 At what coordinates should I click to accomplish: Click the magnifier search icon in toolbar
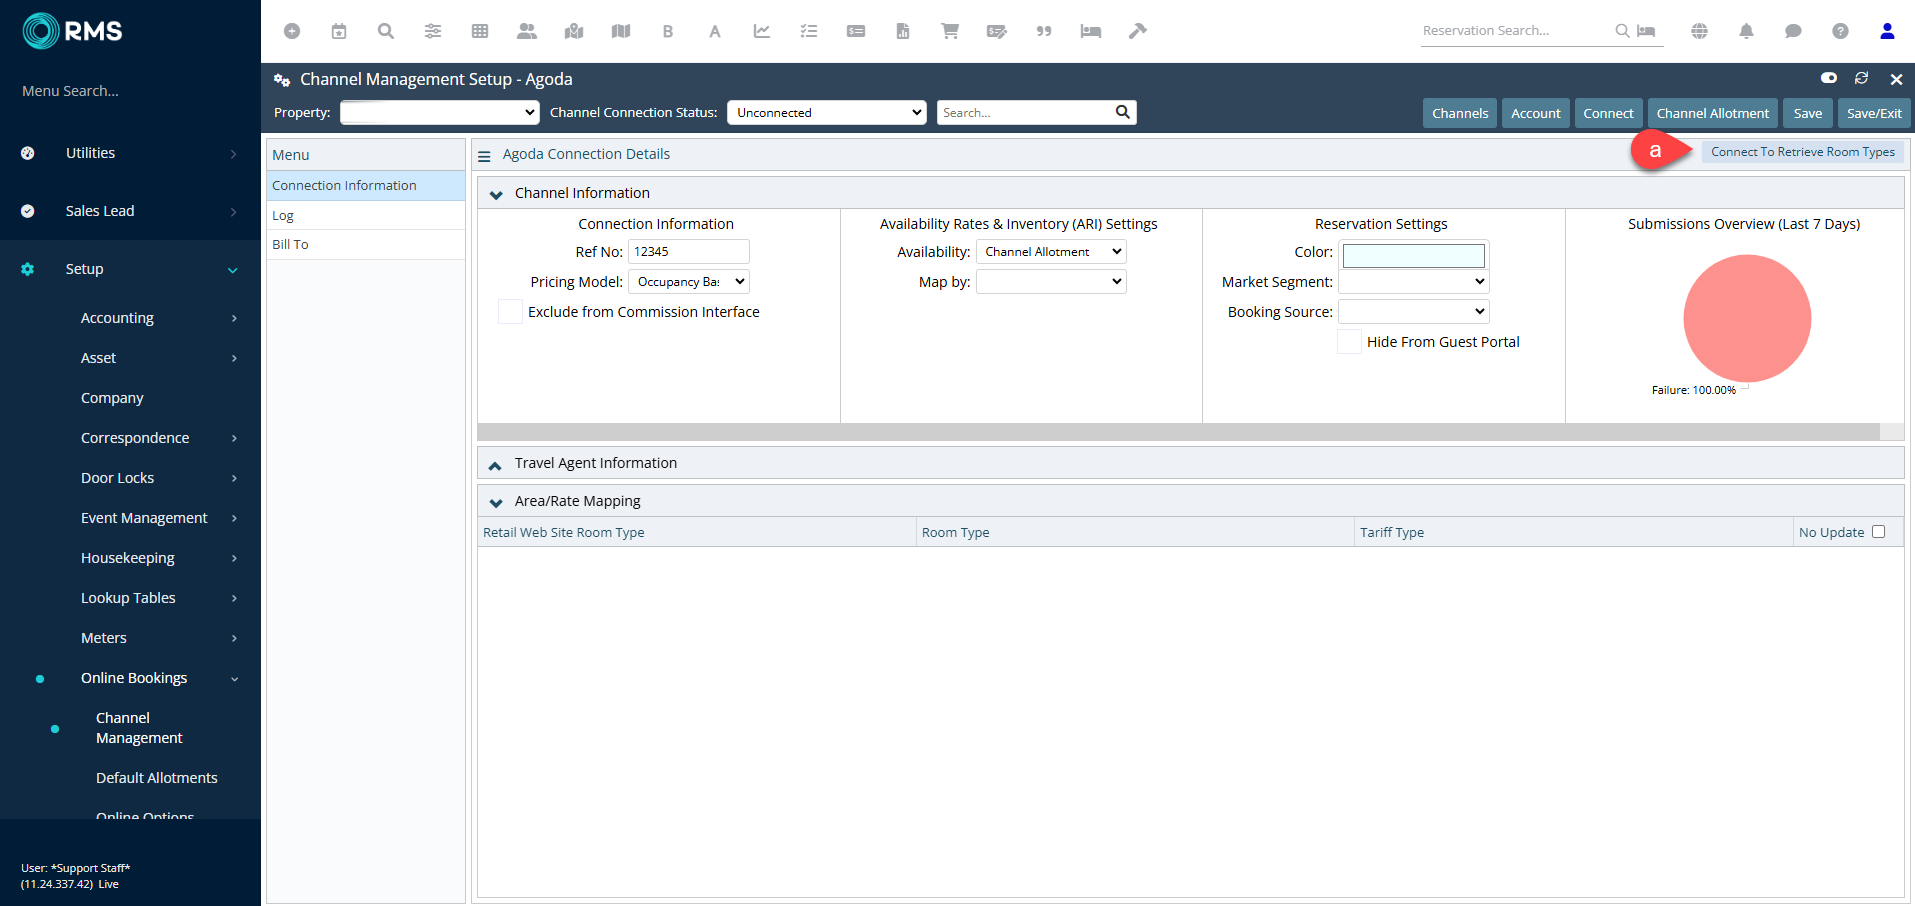point(386,31)
